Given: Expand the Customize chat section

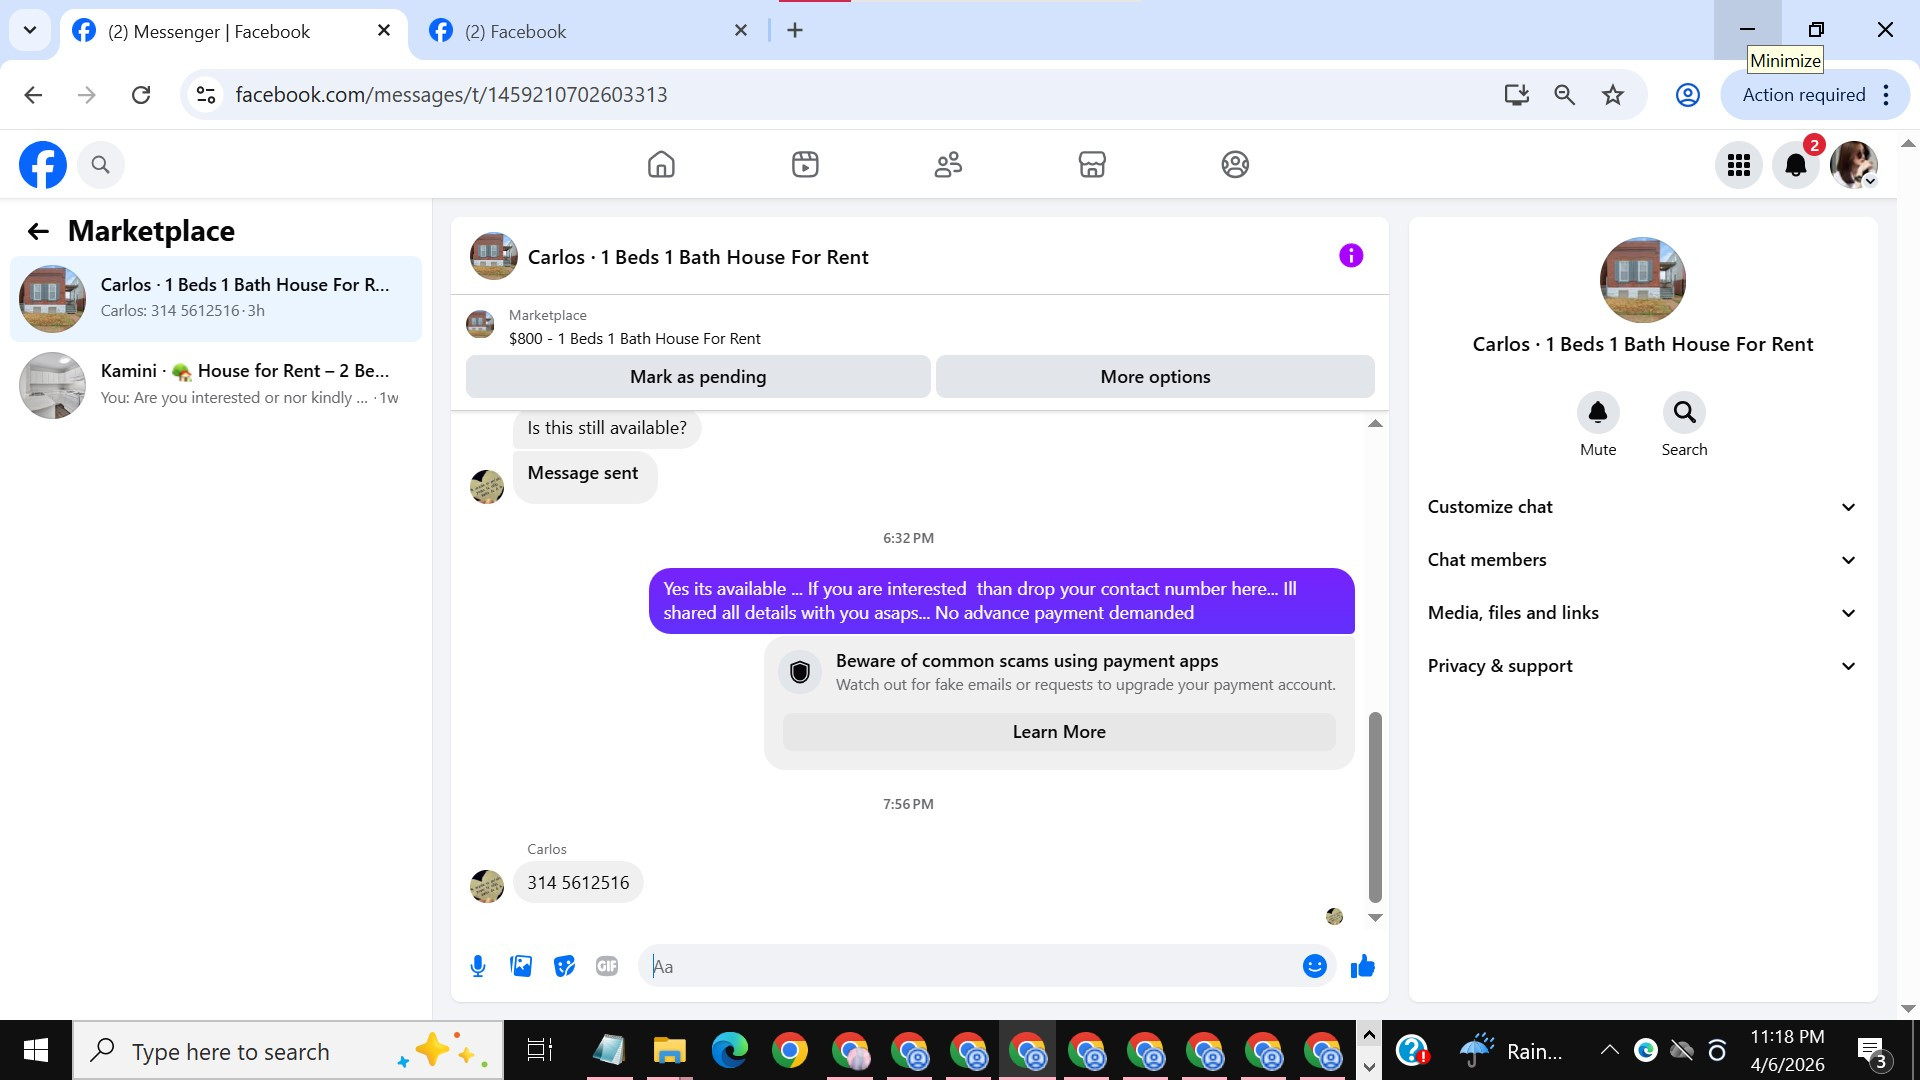Looking at the screenshot, I should point(1643,507).
